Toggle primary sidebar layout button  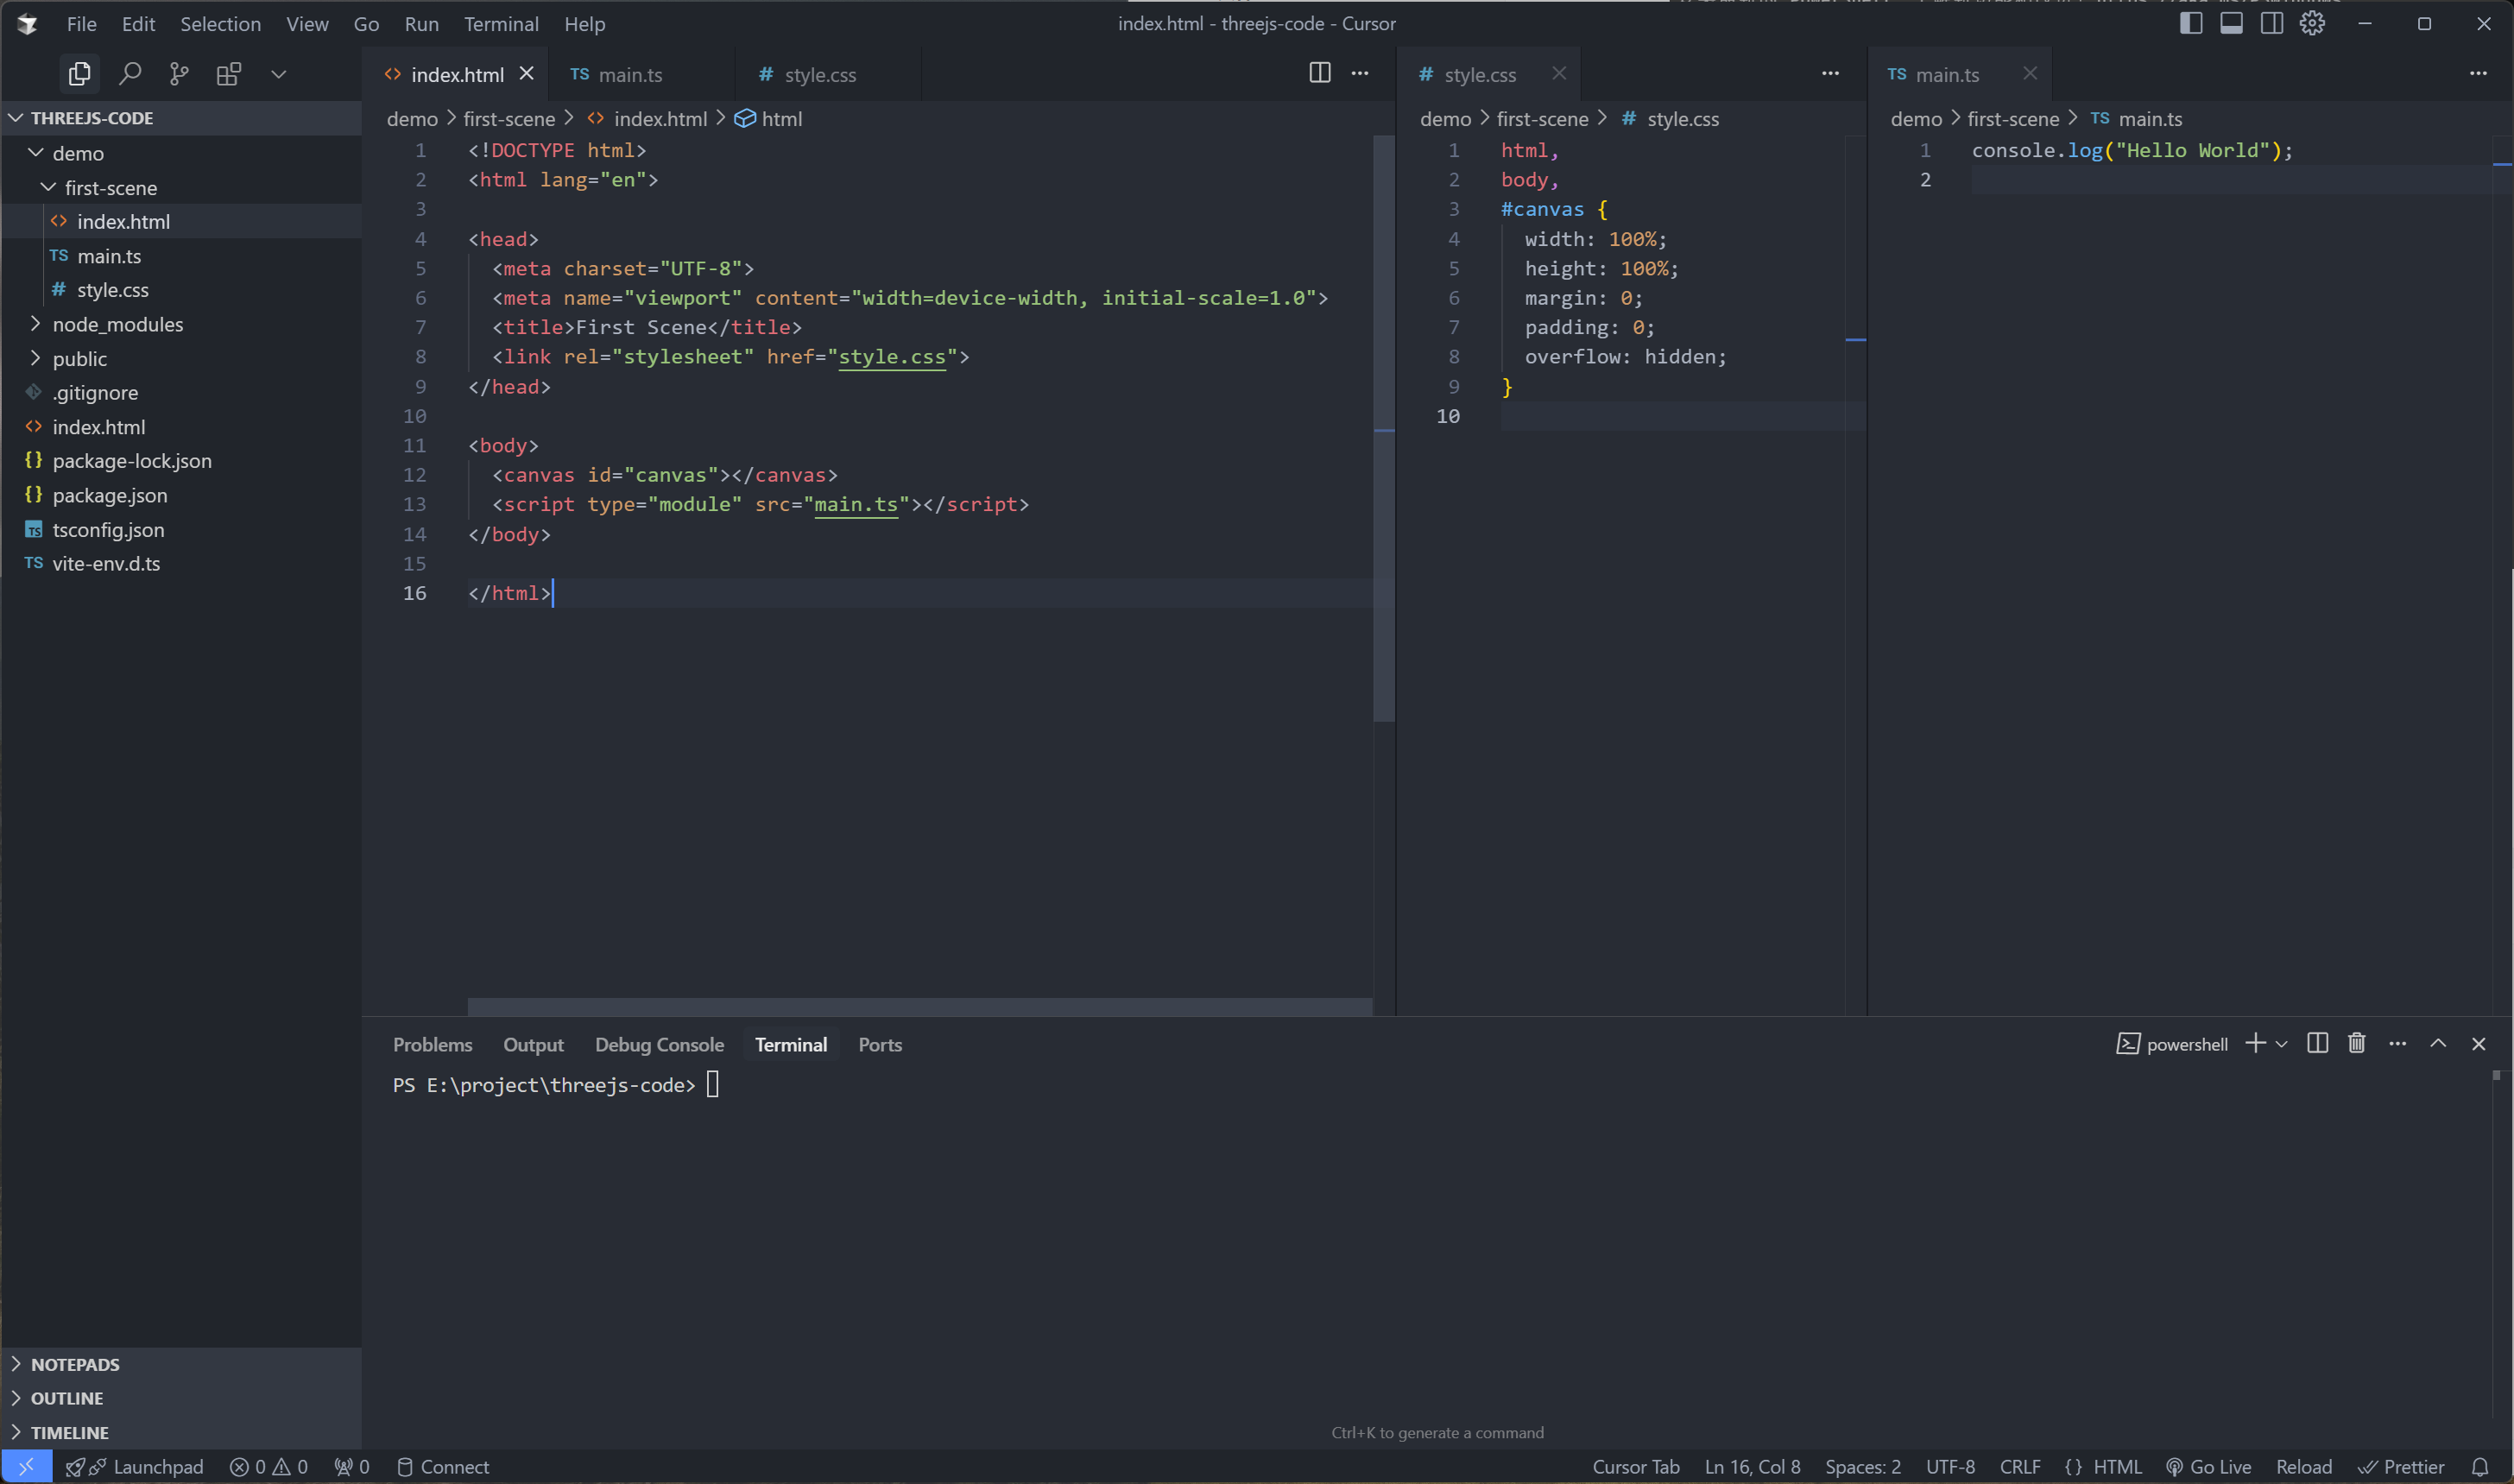click(x=2190, y=23)
